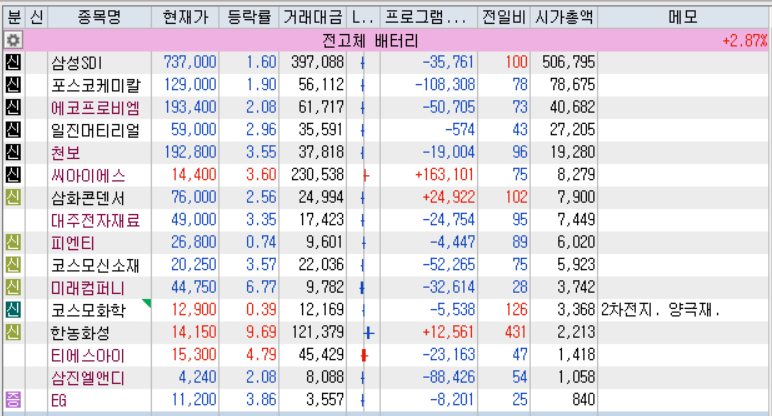772x416 pixels.
Task: Sort by the 현재가 column header
Action: [x=186, y=18]
